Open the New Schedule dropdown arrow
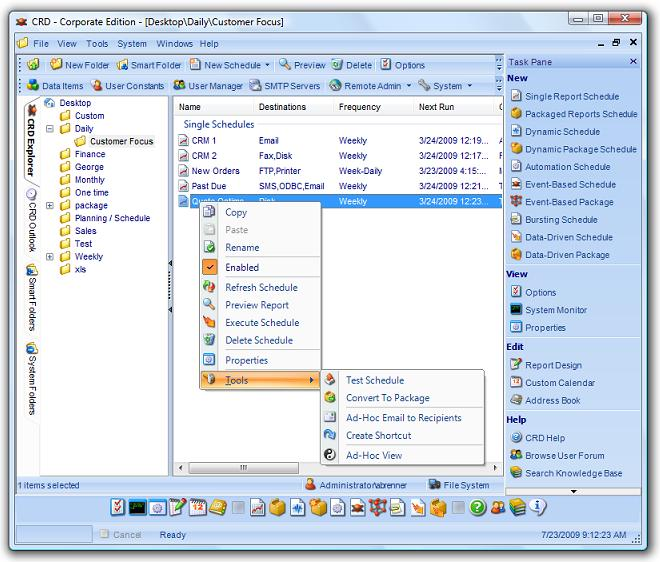 [x=267, y=65]
